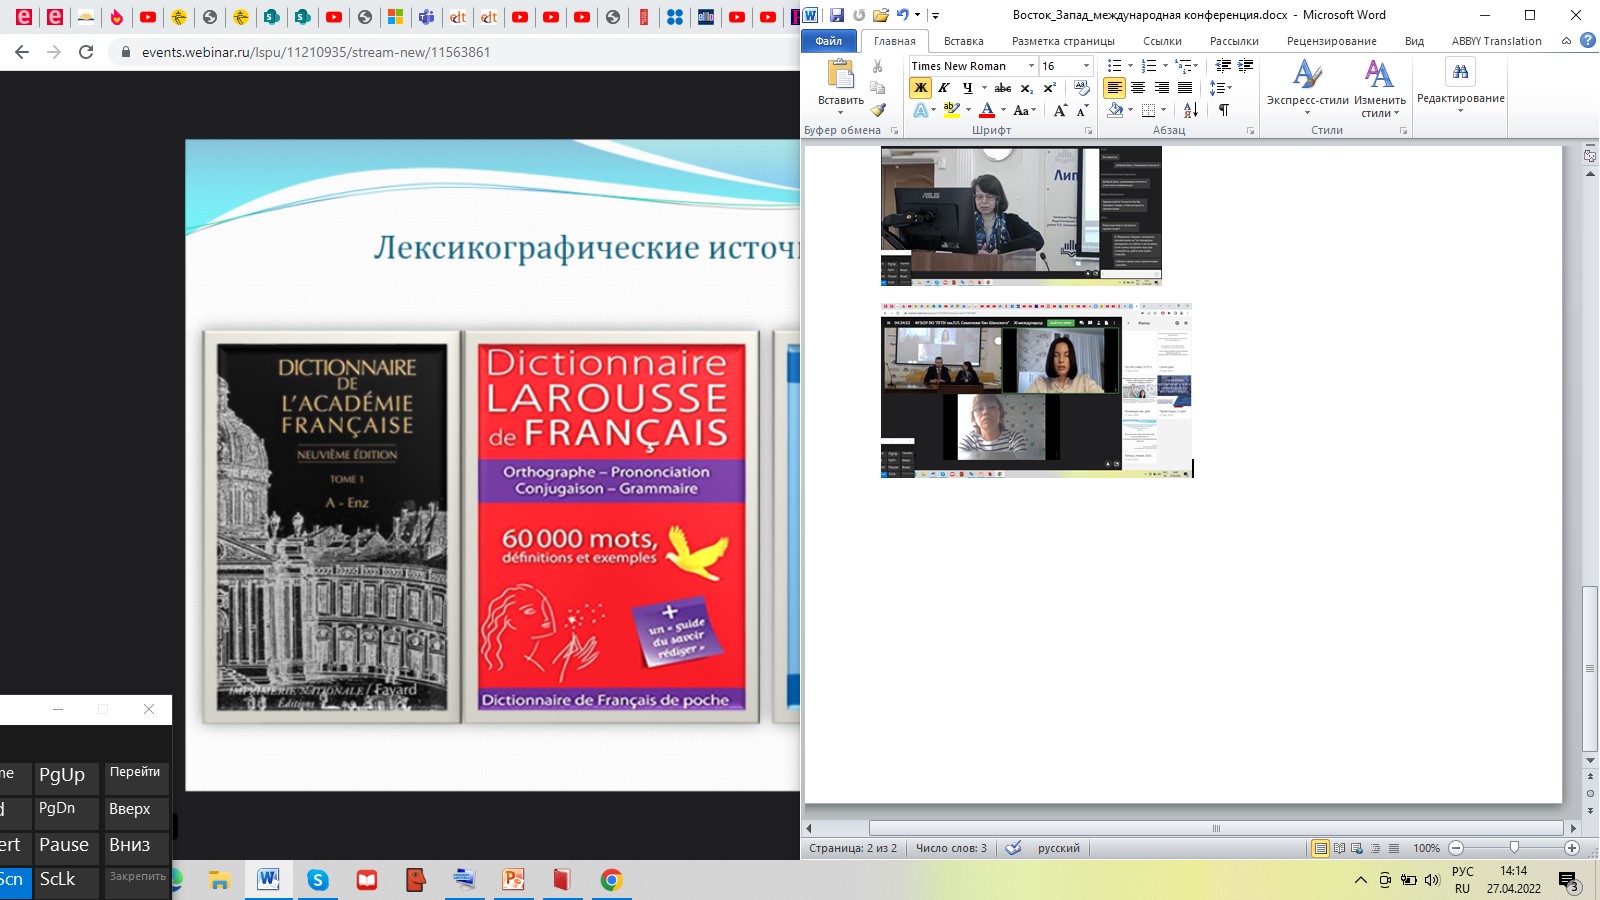This screenshot has height=900, width=1600.
Task: Click Число слов: 3 in the status bar
Action: click(x=951, y=848)
